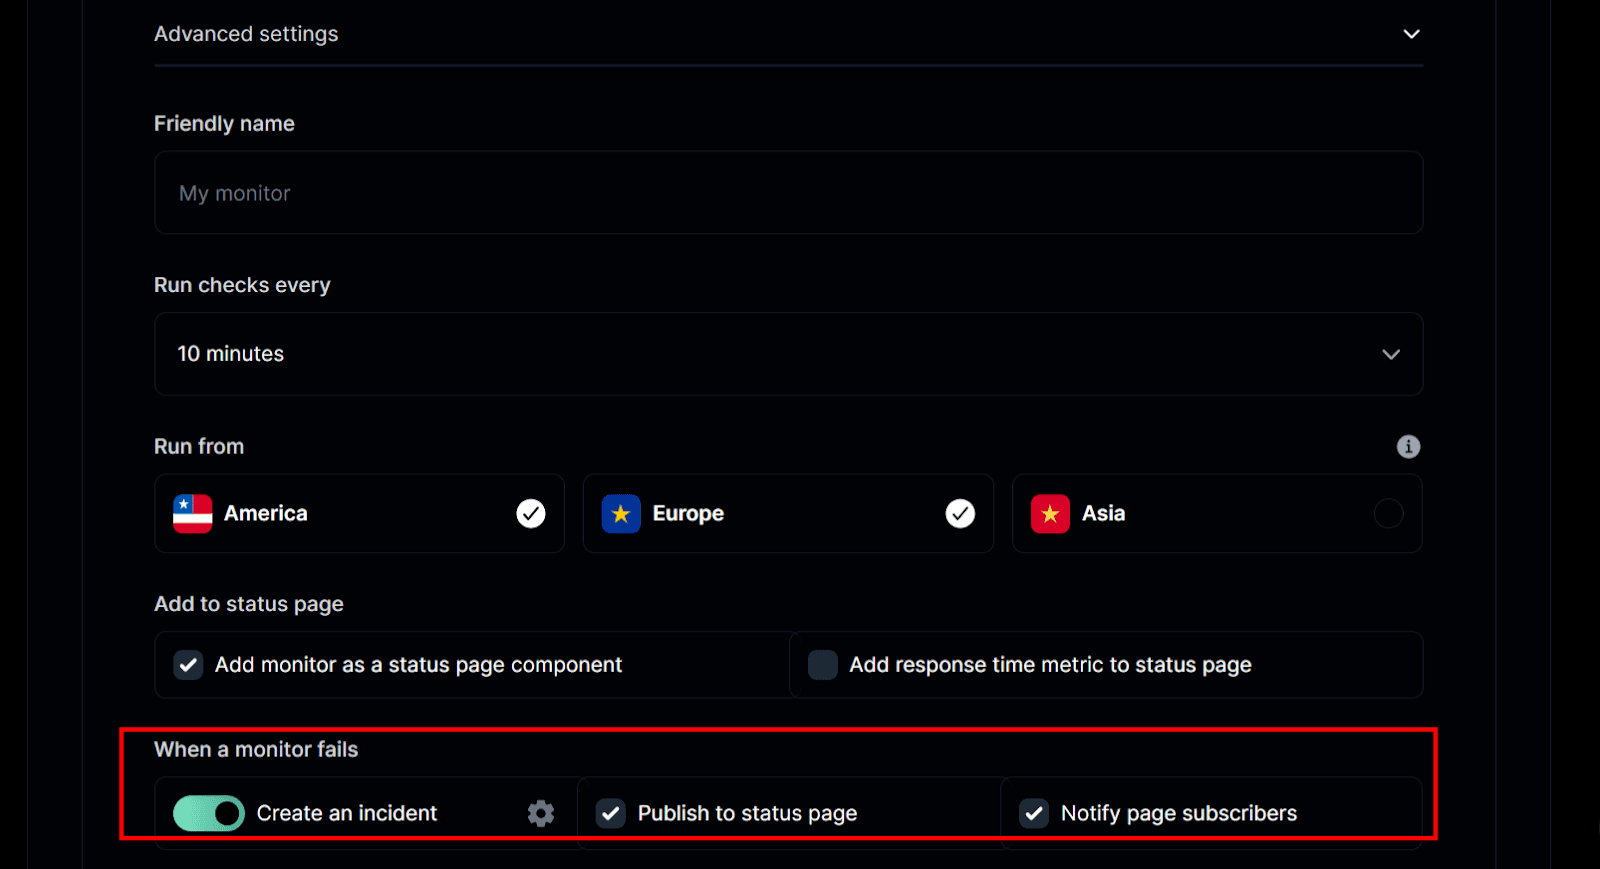Enable Add response time metric checkbox

pyautogui.click(x=823, y=665)
